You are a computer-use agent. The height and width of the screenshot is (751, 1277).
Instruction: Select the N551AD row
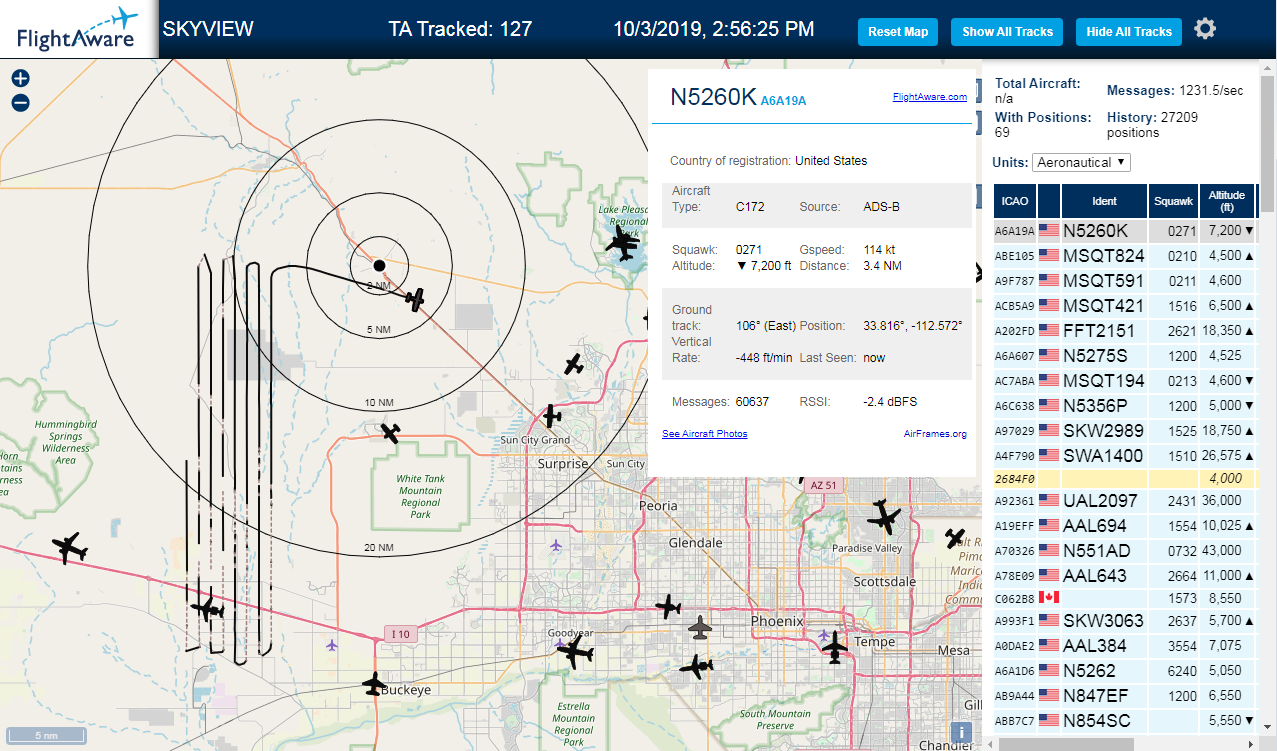tap(1126, 550)
